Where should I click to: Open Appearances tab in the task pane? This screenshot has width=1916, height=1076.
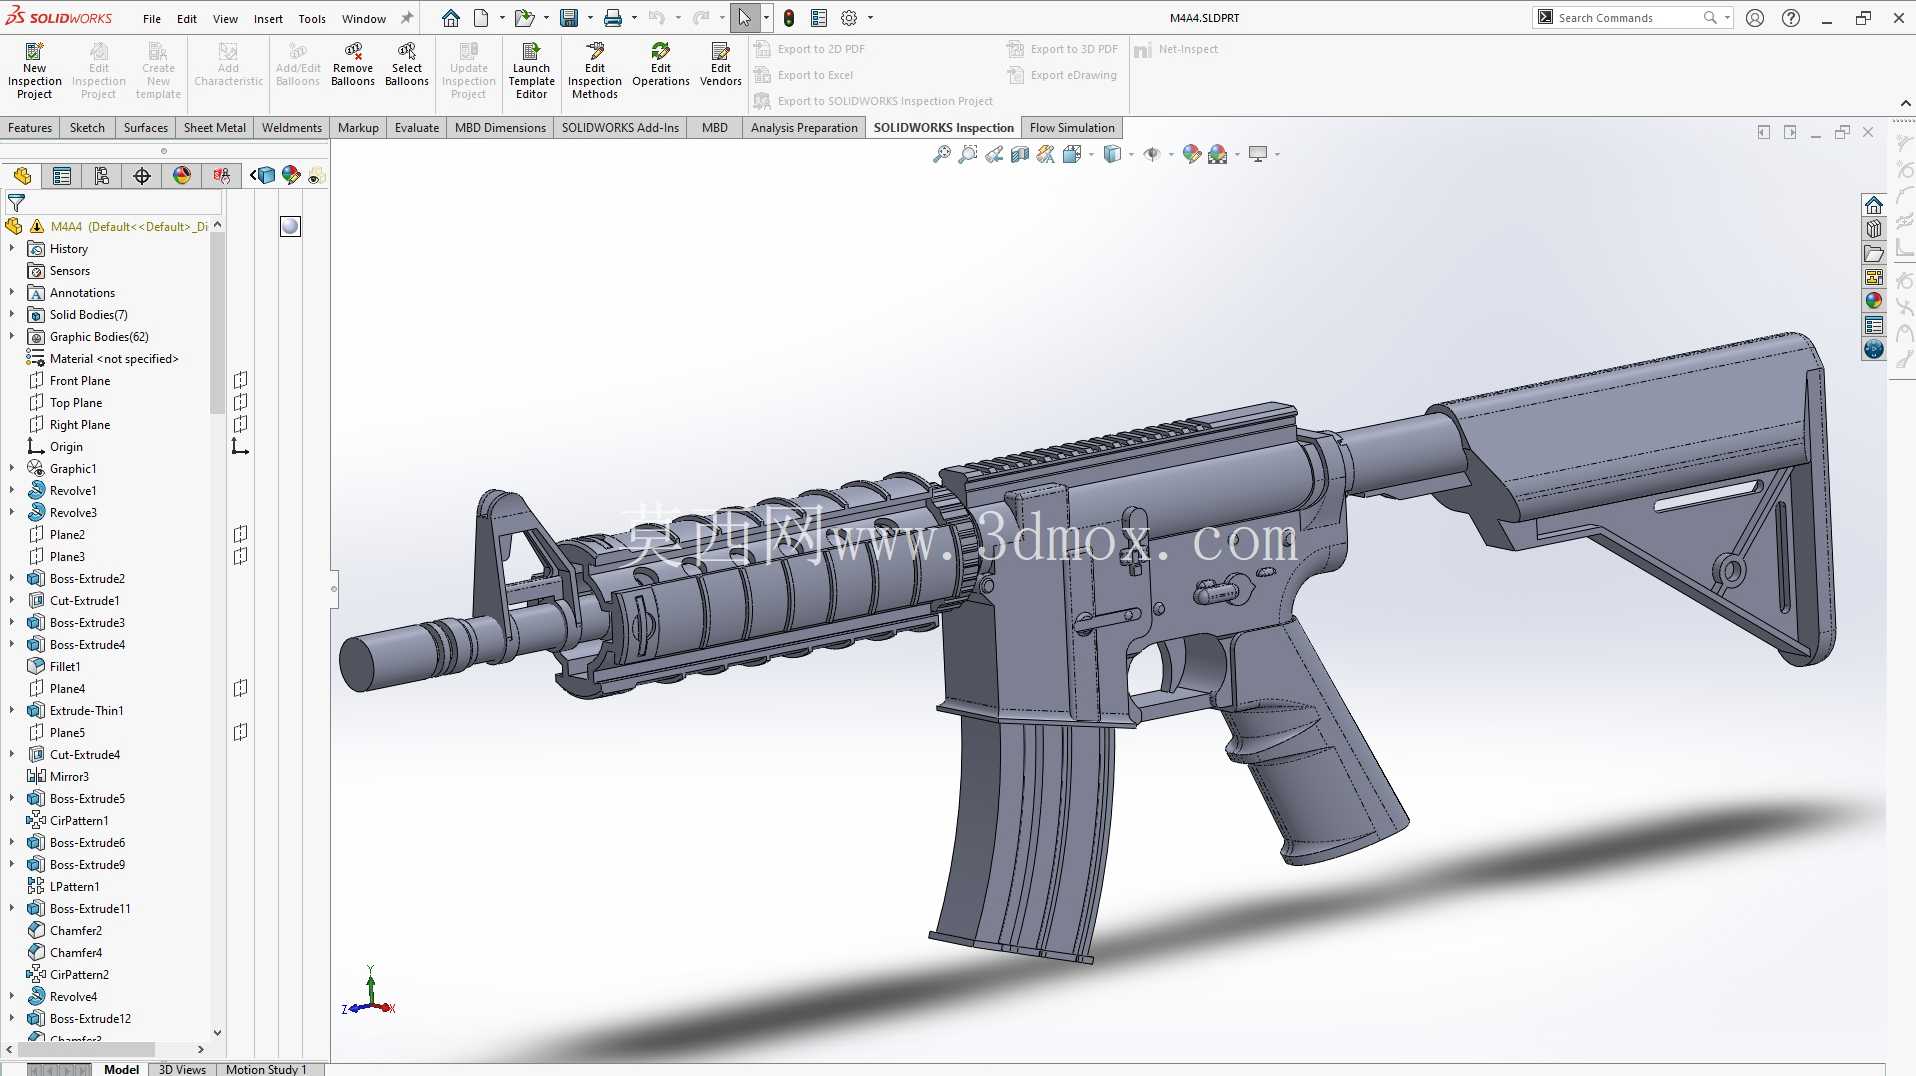1874,301
